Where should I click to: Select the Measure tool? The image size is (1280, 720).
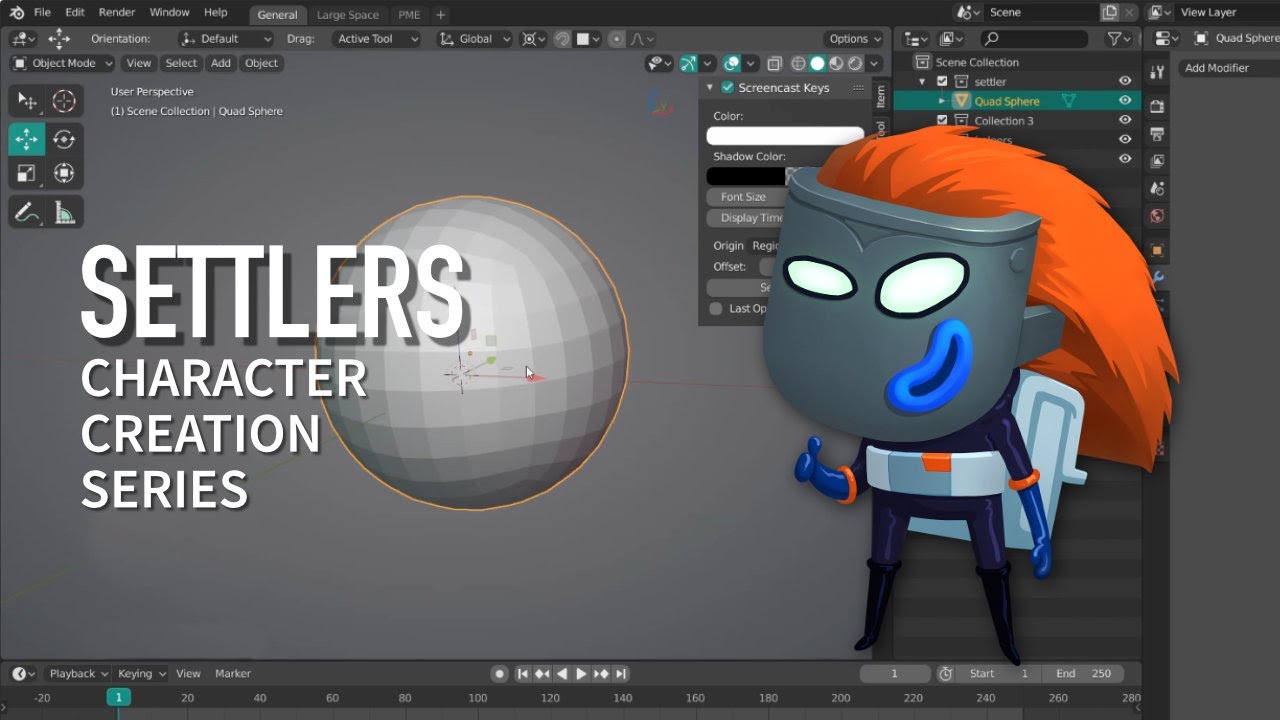[64, 212]
